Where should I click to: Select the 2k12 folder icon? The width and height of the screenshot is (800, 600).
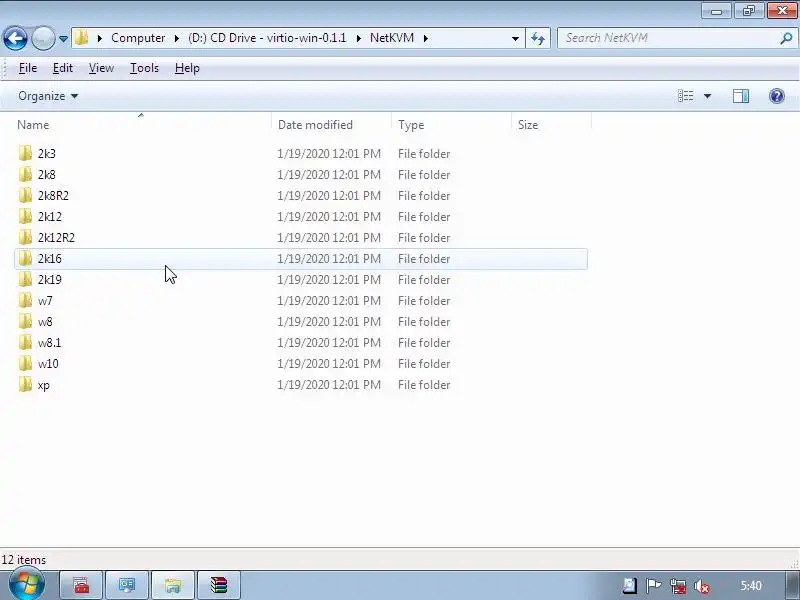(x=25, y=216)
